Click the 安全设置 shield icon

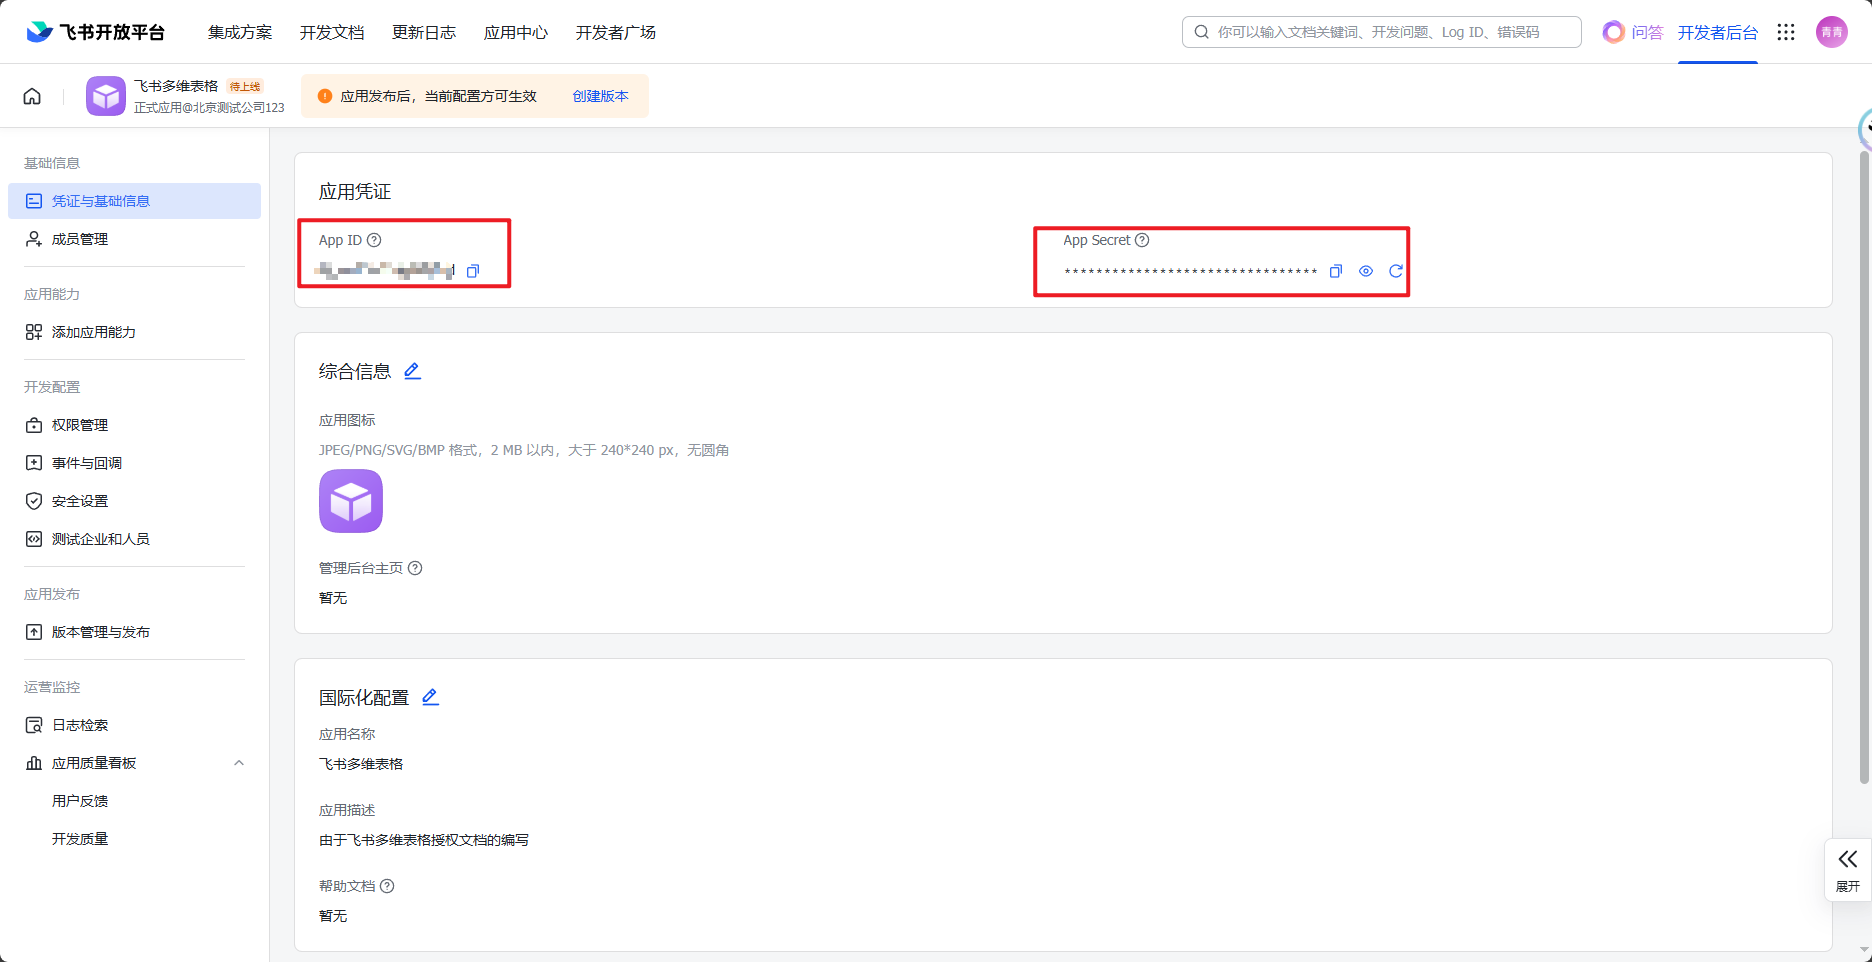click(x=34, y=501)
